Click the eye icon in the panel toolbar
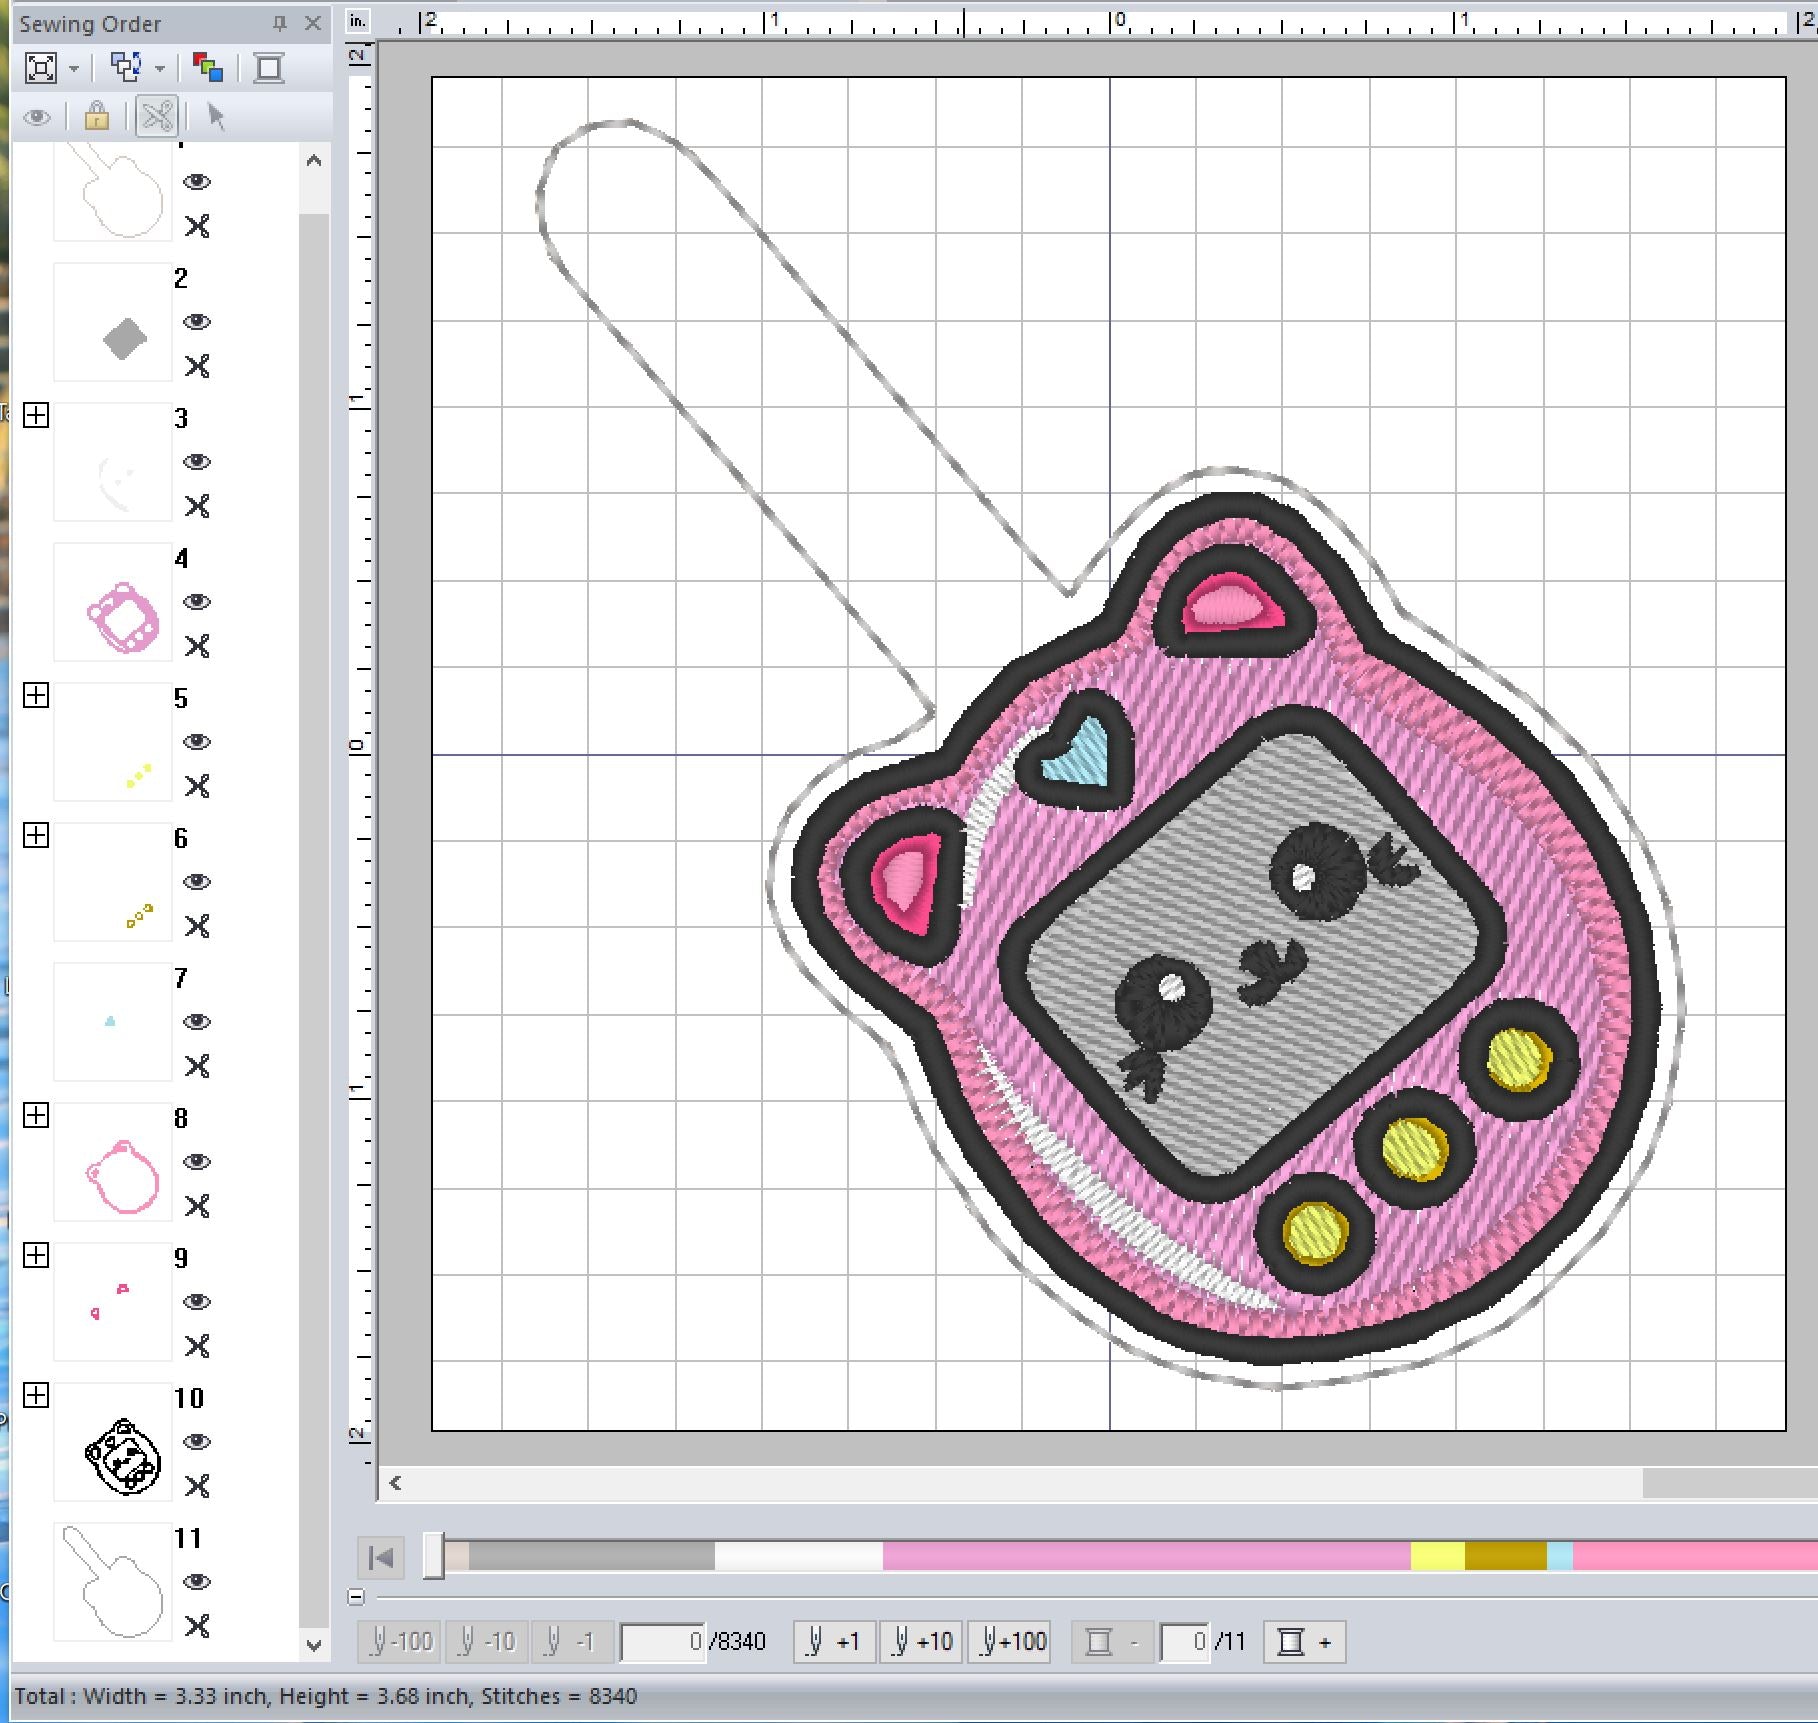Screen dimensions: 1818x1723 point(38,117)
